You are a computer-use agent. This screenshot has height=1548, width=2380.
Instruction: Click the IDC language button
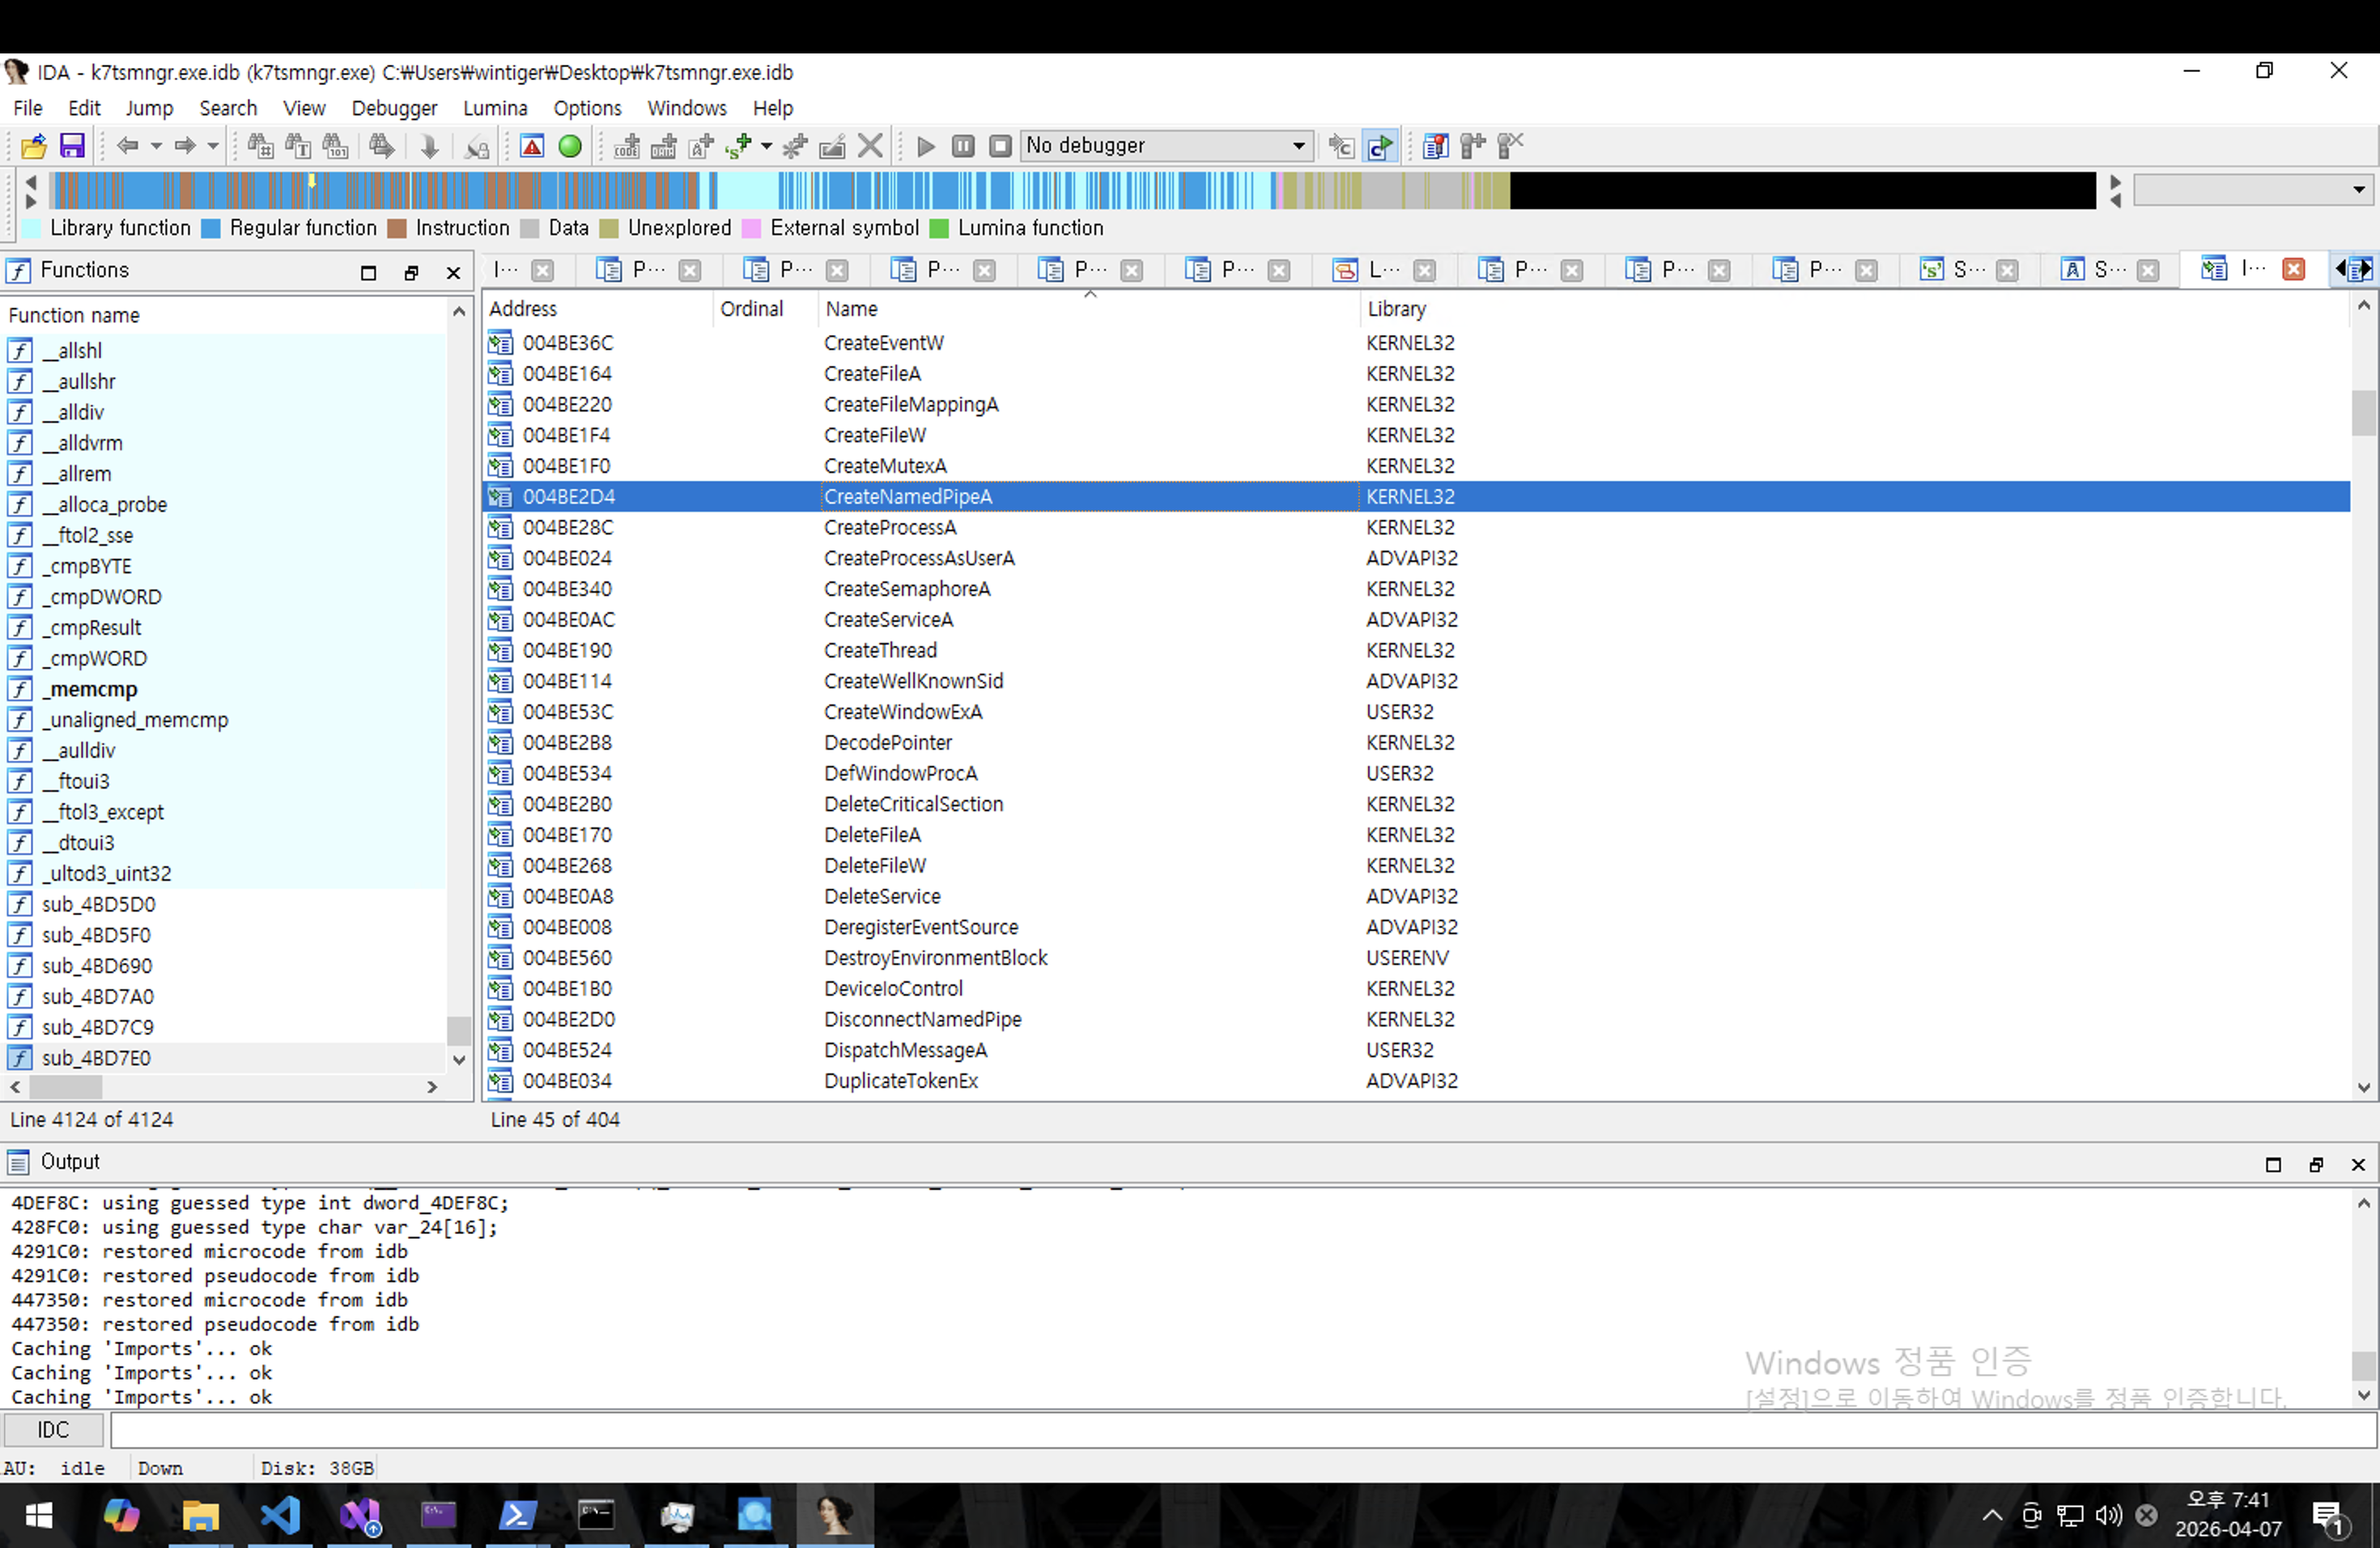(x=53, y=1430)
